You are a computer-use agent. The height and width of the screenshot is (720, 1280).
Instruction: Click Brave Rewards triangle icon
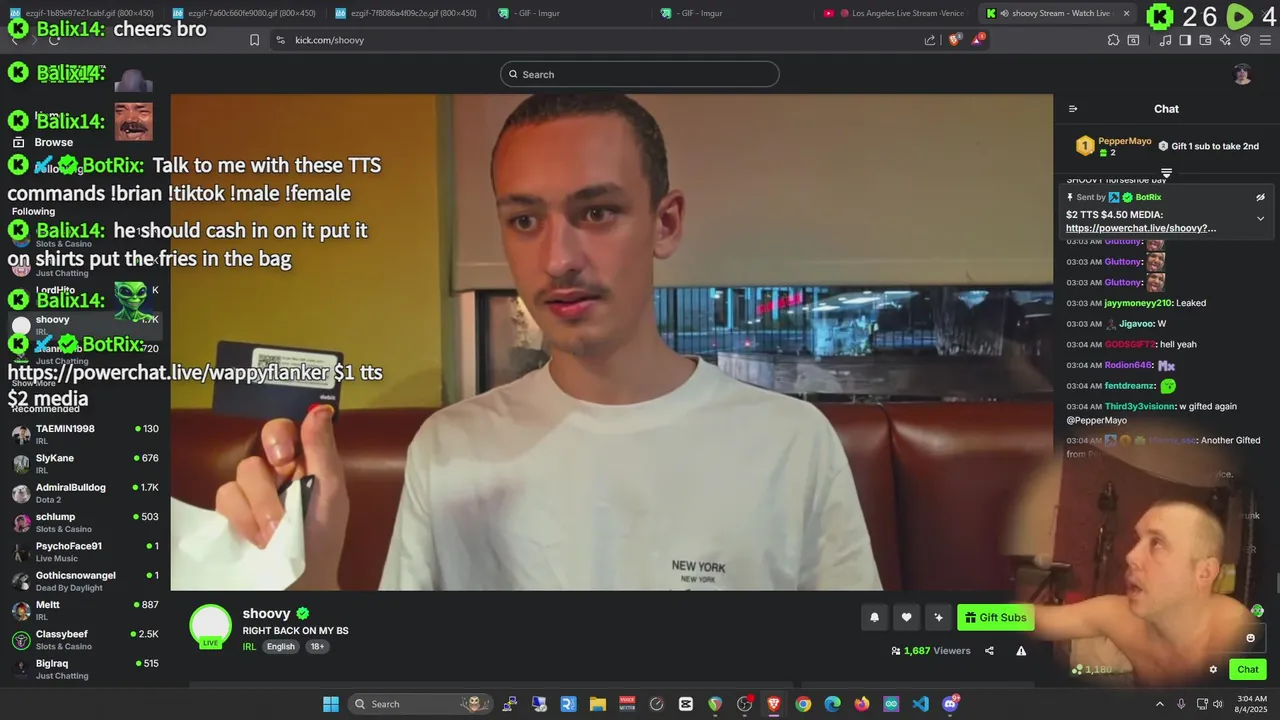click(x=977, y=40)
